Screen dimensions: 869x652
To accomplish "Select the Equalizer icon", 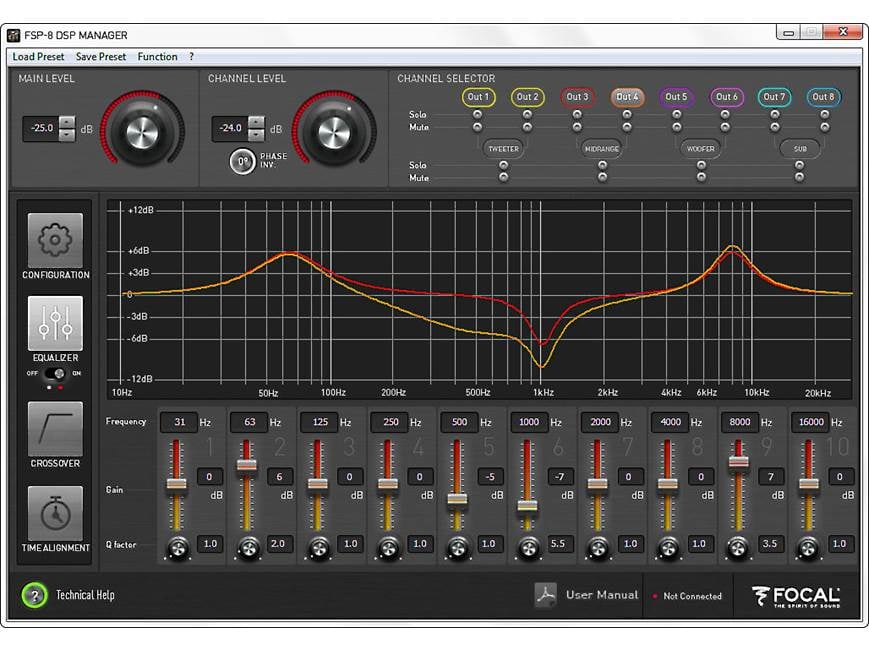I will pyautogui.click(x=55, y=323).
